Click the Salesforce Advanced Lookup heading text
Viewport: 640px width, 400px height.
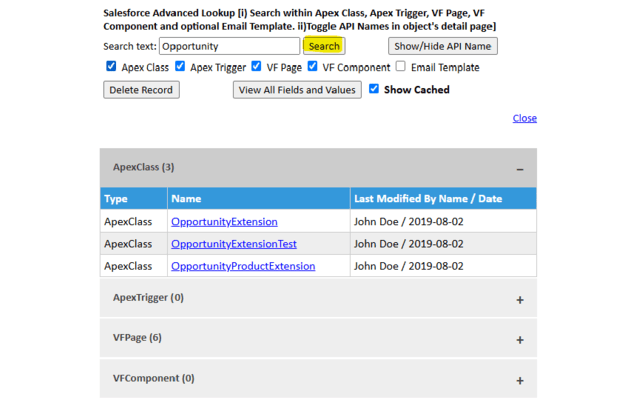[300, 20]
